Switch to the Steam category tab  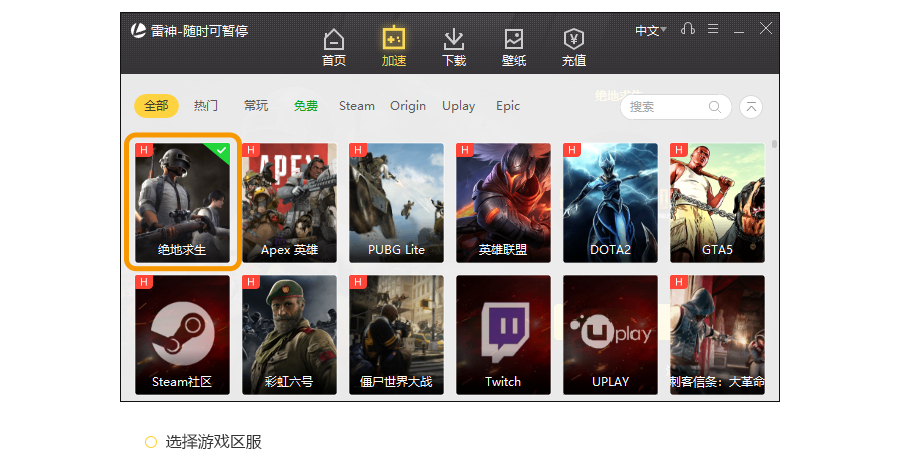point(356,106)
